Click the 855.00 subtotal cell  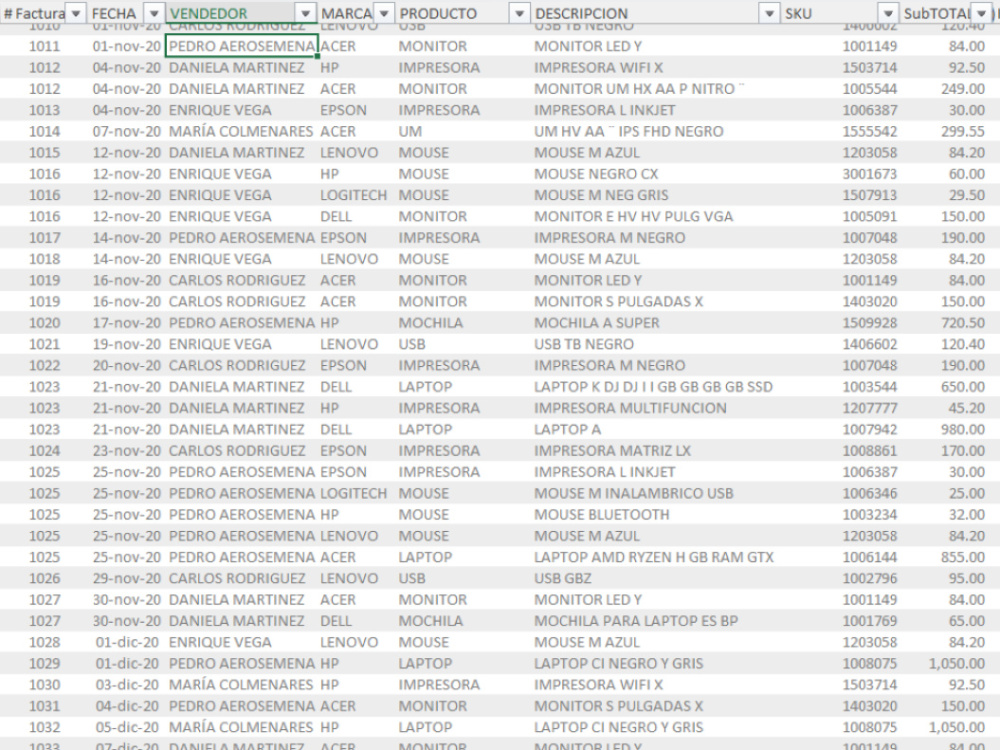tap(962, 557)
